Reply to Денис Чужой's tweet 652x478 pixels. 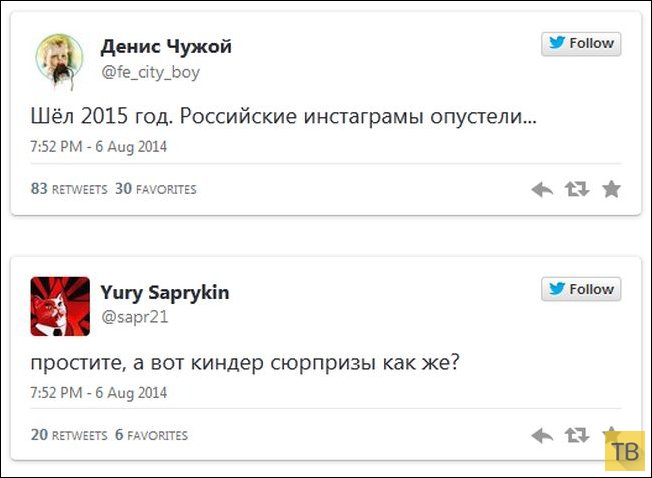[542, 188]
